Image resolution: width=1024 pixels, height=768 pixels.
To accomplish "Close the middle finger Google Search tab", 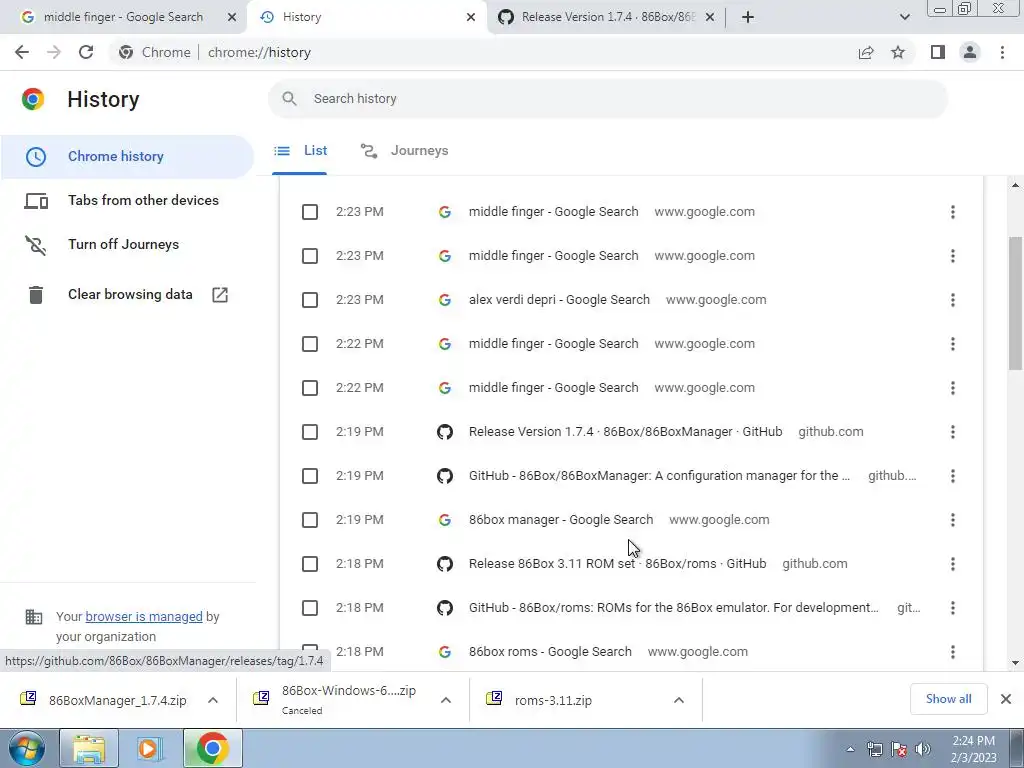I will (232, 17).
